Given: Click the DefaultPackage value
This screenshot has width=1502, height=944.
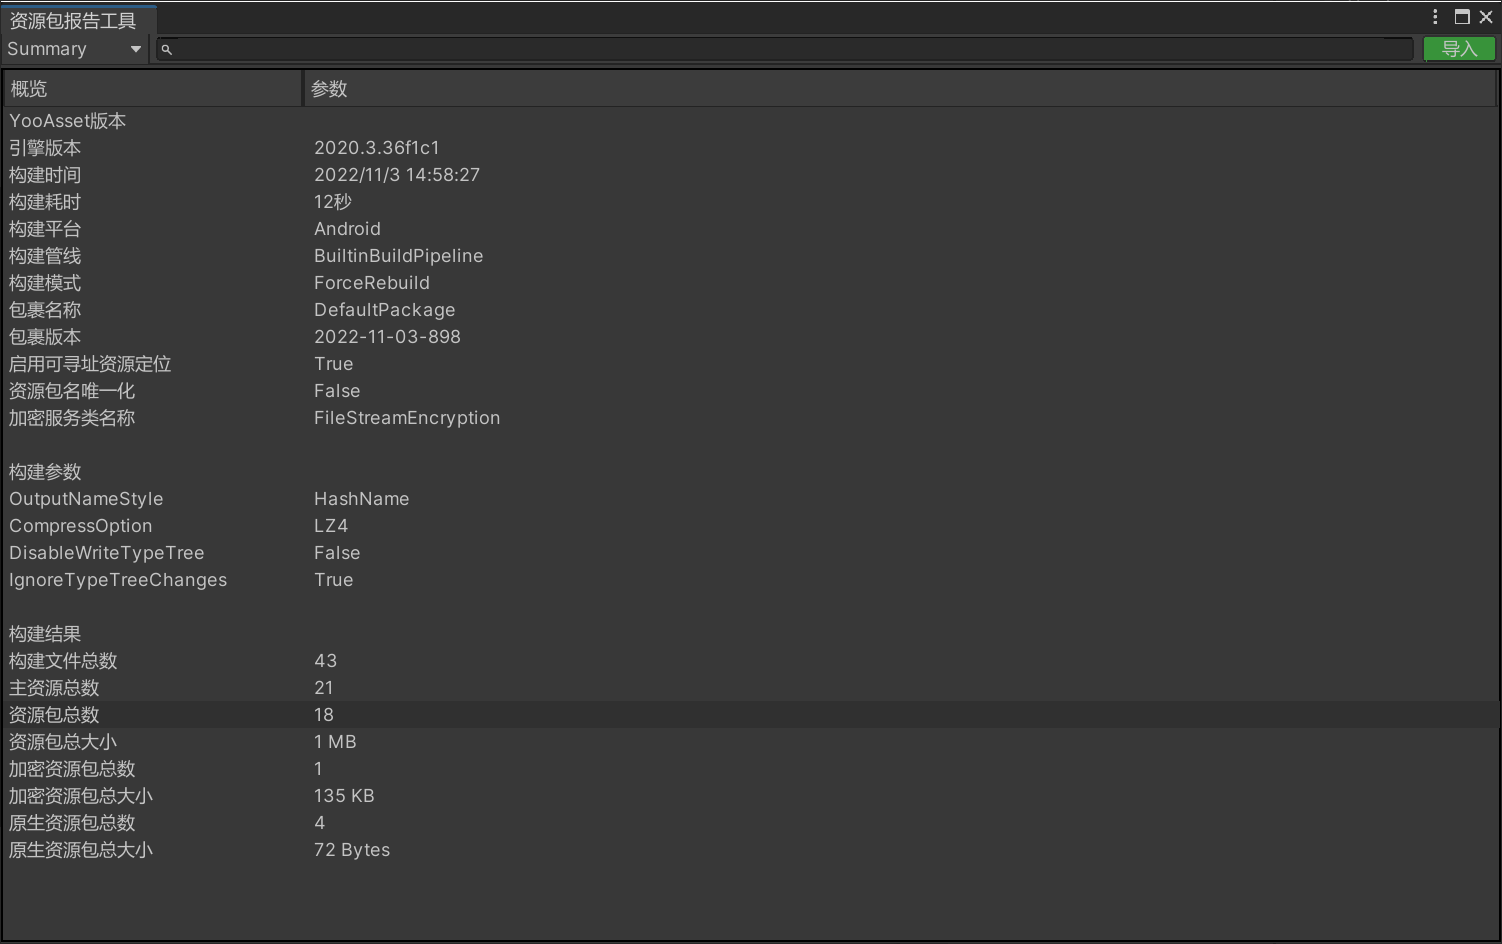Looking at the screenshot, I should click(385, 310).
